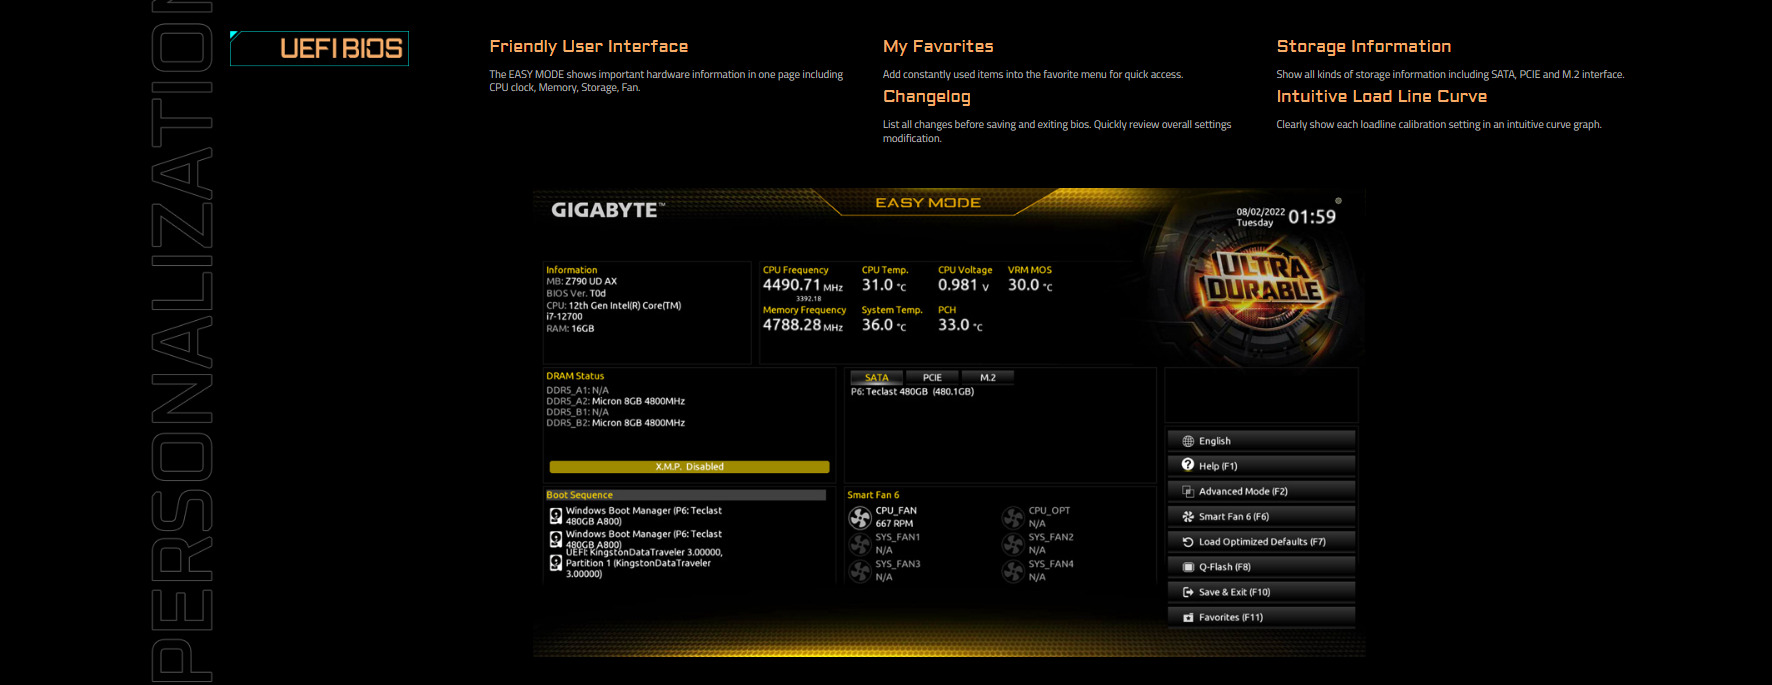Screen dimensions: 1772x685
Task: Click the Information panel title
Action: point(572,270)
